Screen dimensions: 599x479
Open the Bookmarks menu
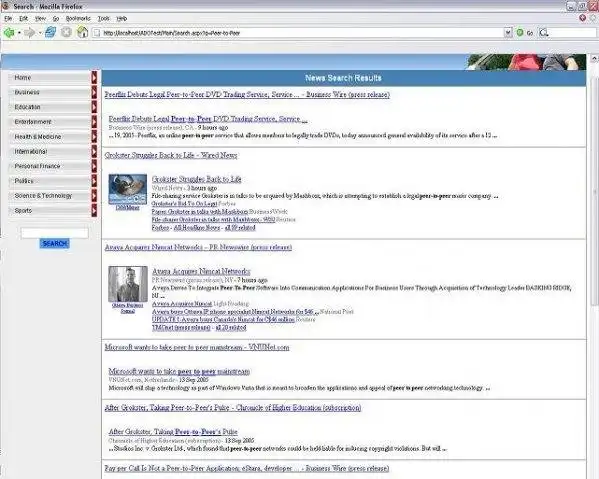coord(78,18)
